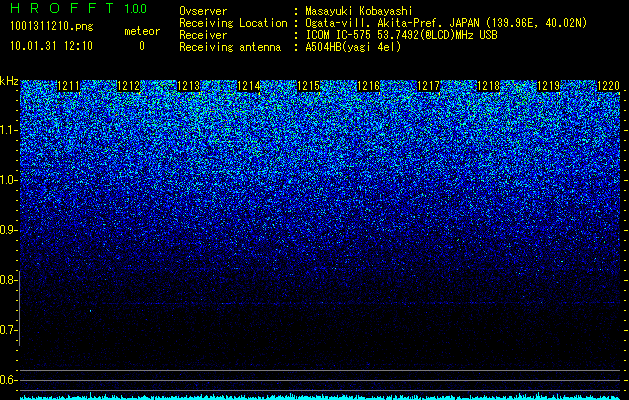Click the 1219 time marker
This screenshot has height=400, width=629.
click(548, 86)
